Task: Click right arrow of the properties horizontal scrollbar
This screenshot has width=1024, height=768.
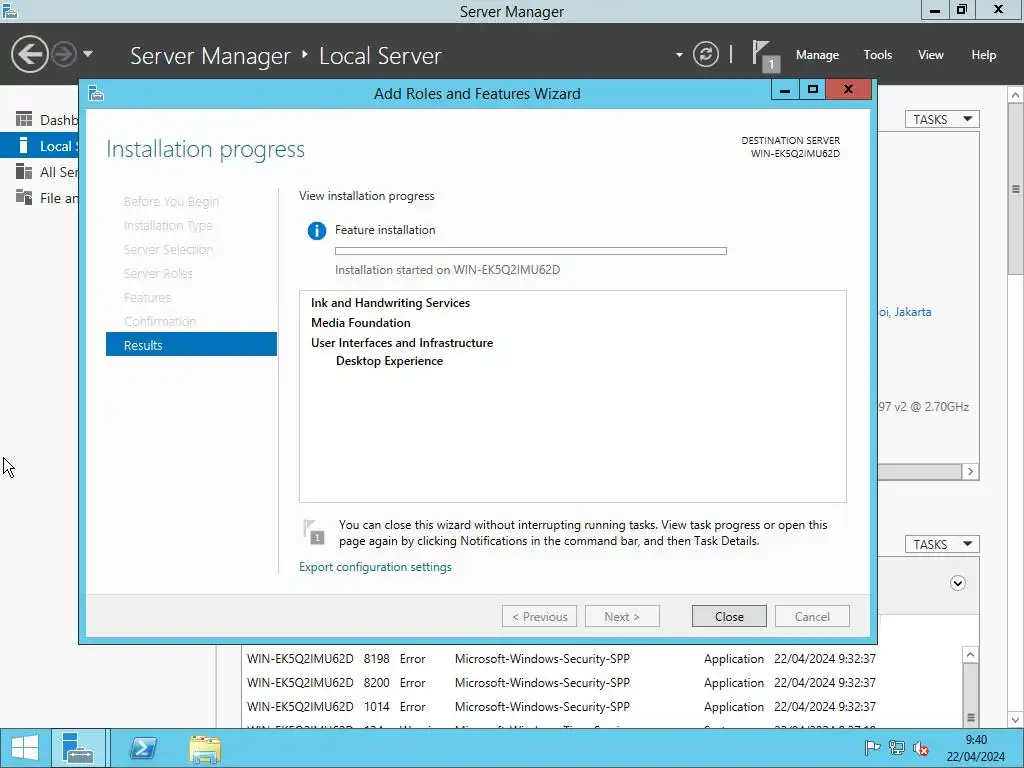Action: pyautogui.click(x=970, y=472)
